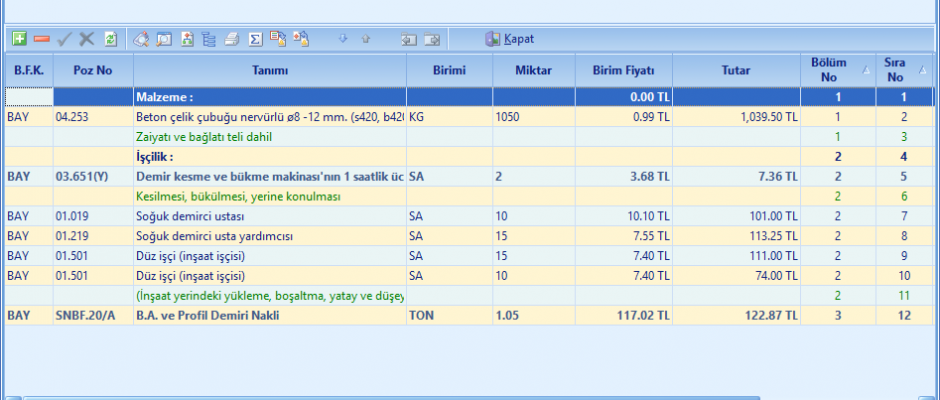Click the red minus delete-row icon
Screen dimensions: 940x400
pyautogui.click(x=41, y=39)
